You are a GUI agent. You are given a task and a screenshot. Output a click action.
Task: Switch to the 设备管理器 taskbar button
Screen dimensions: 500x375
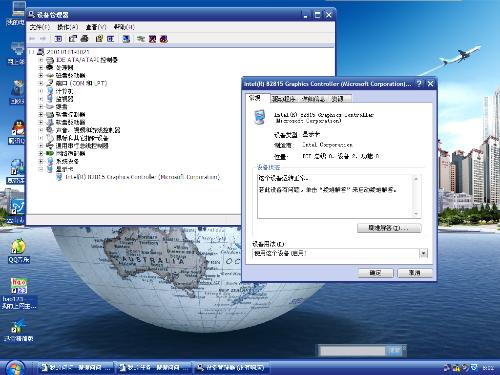(x=232, y=368)
